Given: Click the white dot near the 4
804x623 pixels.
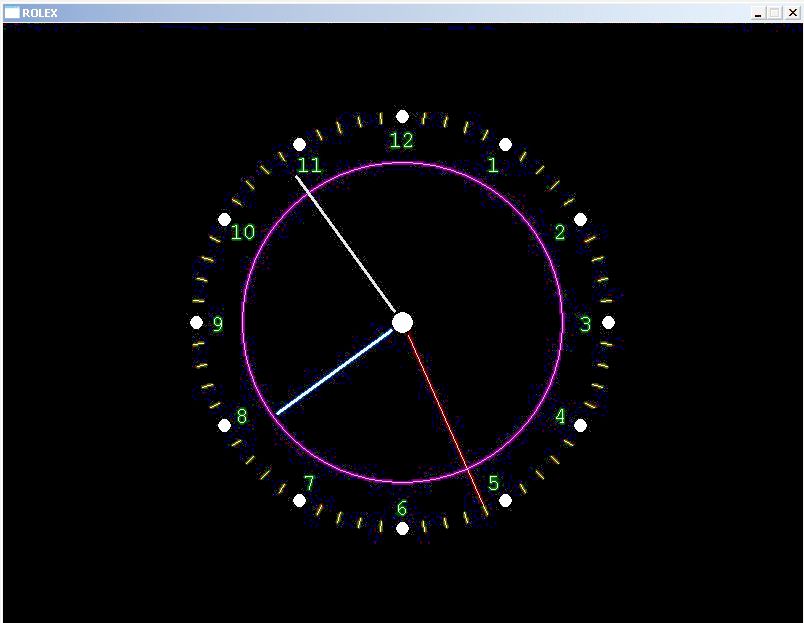Looking at the screenshot, I should [x=580, y=425].
